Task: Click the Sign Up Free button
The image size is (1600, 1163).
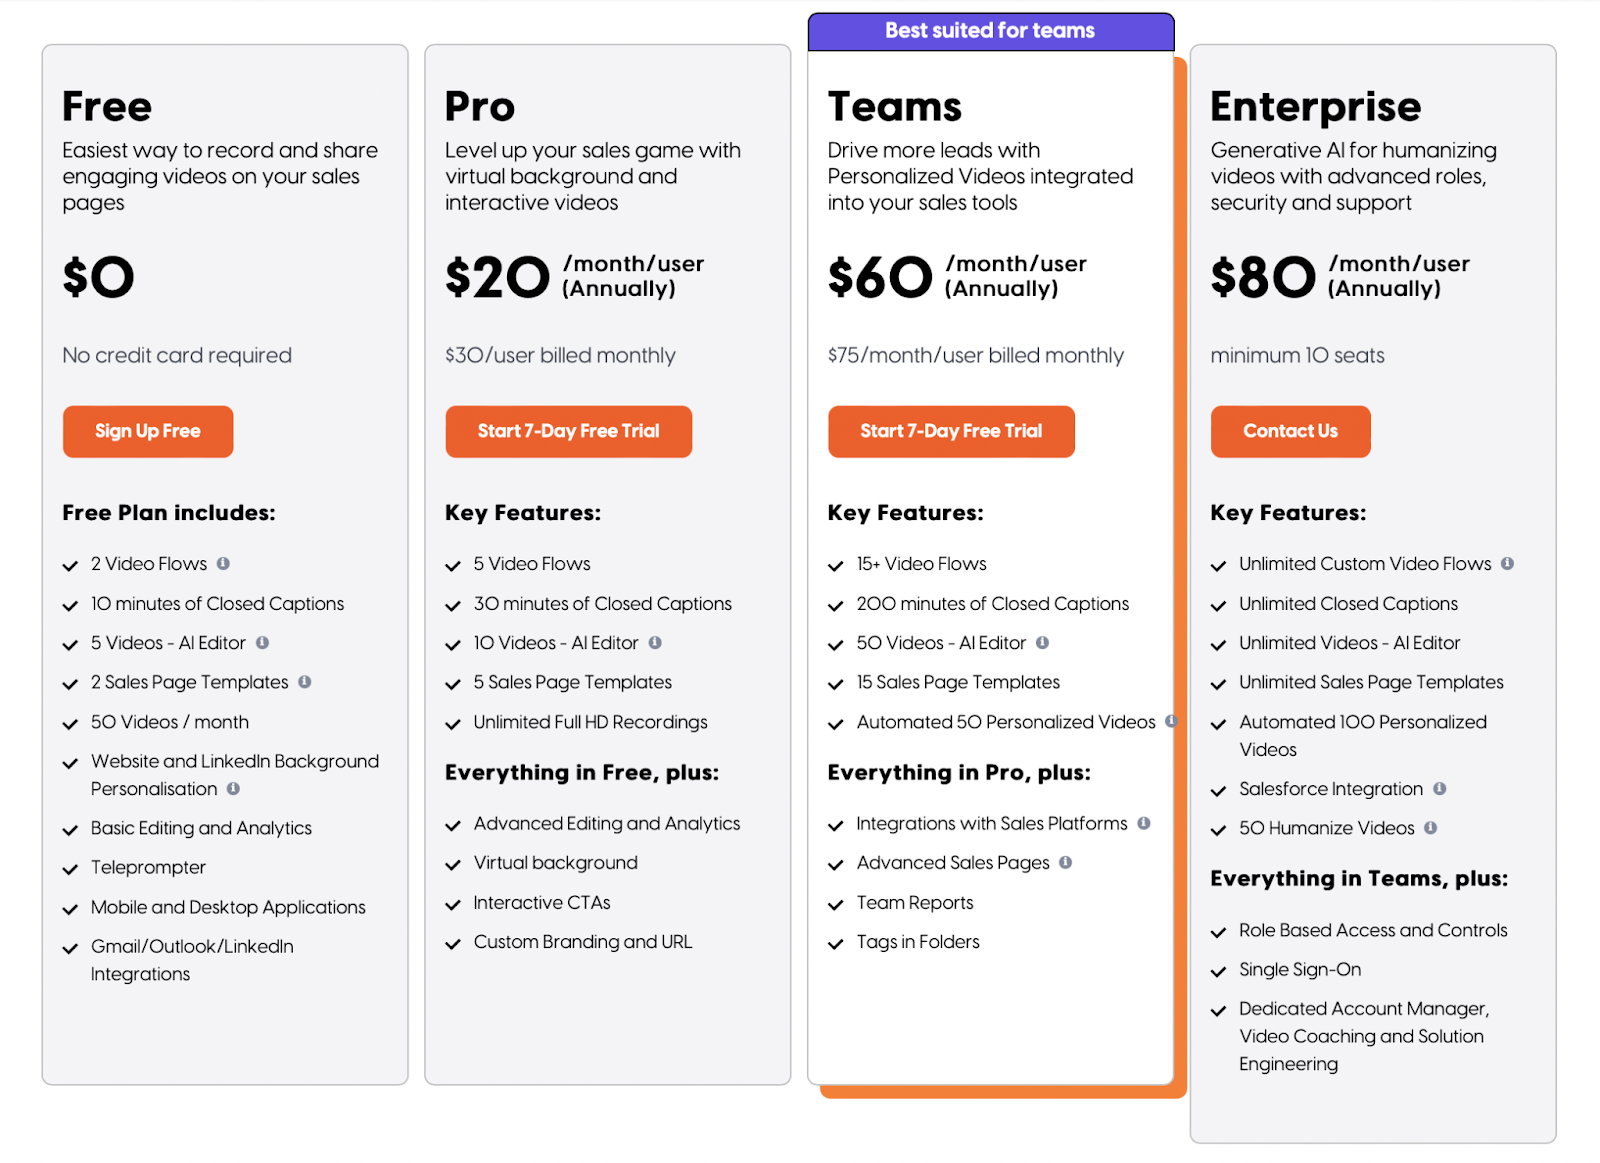Action: [148, 431]
